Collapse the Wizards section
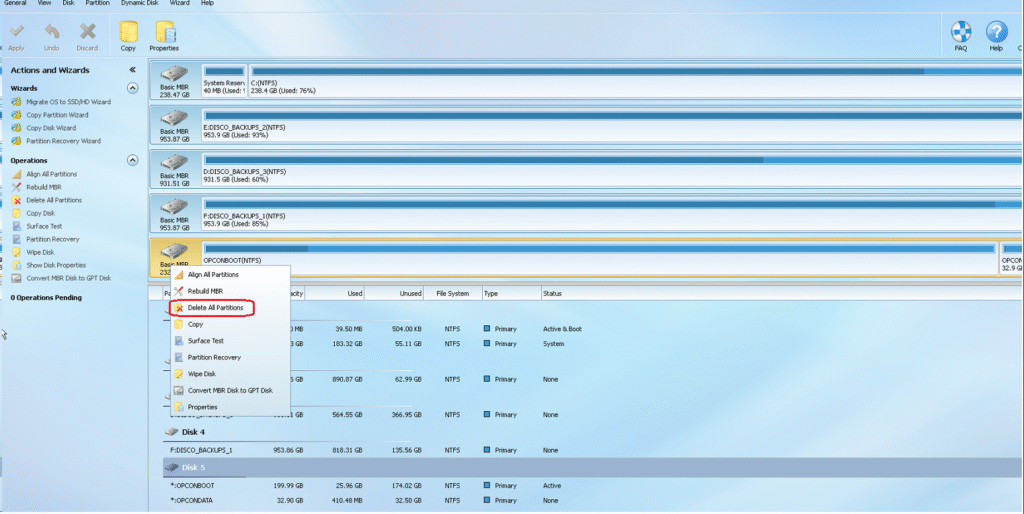This screenshot has width=1024, height=514. pyautogui.click(x=133, y=88)
